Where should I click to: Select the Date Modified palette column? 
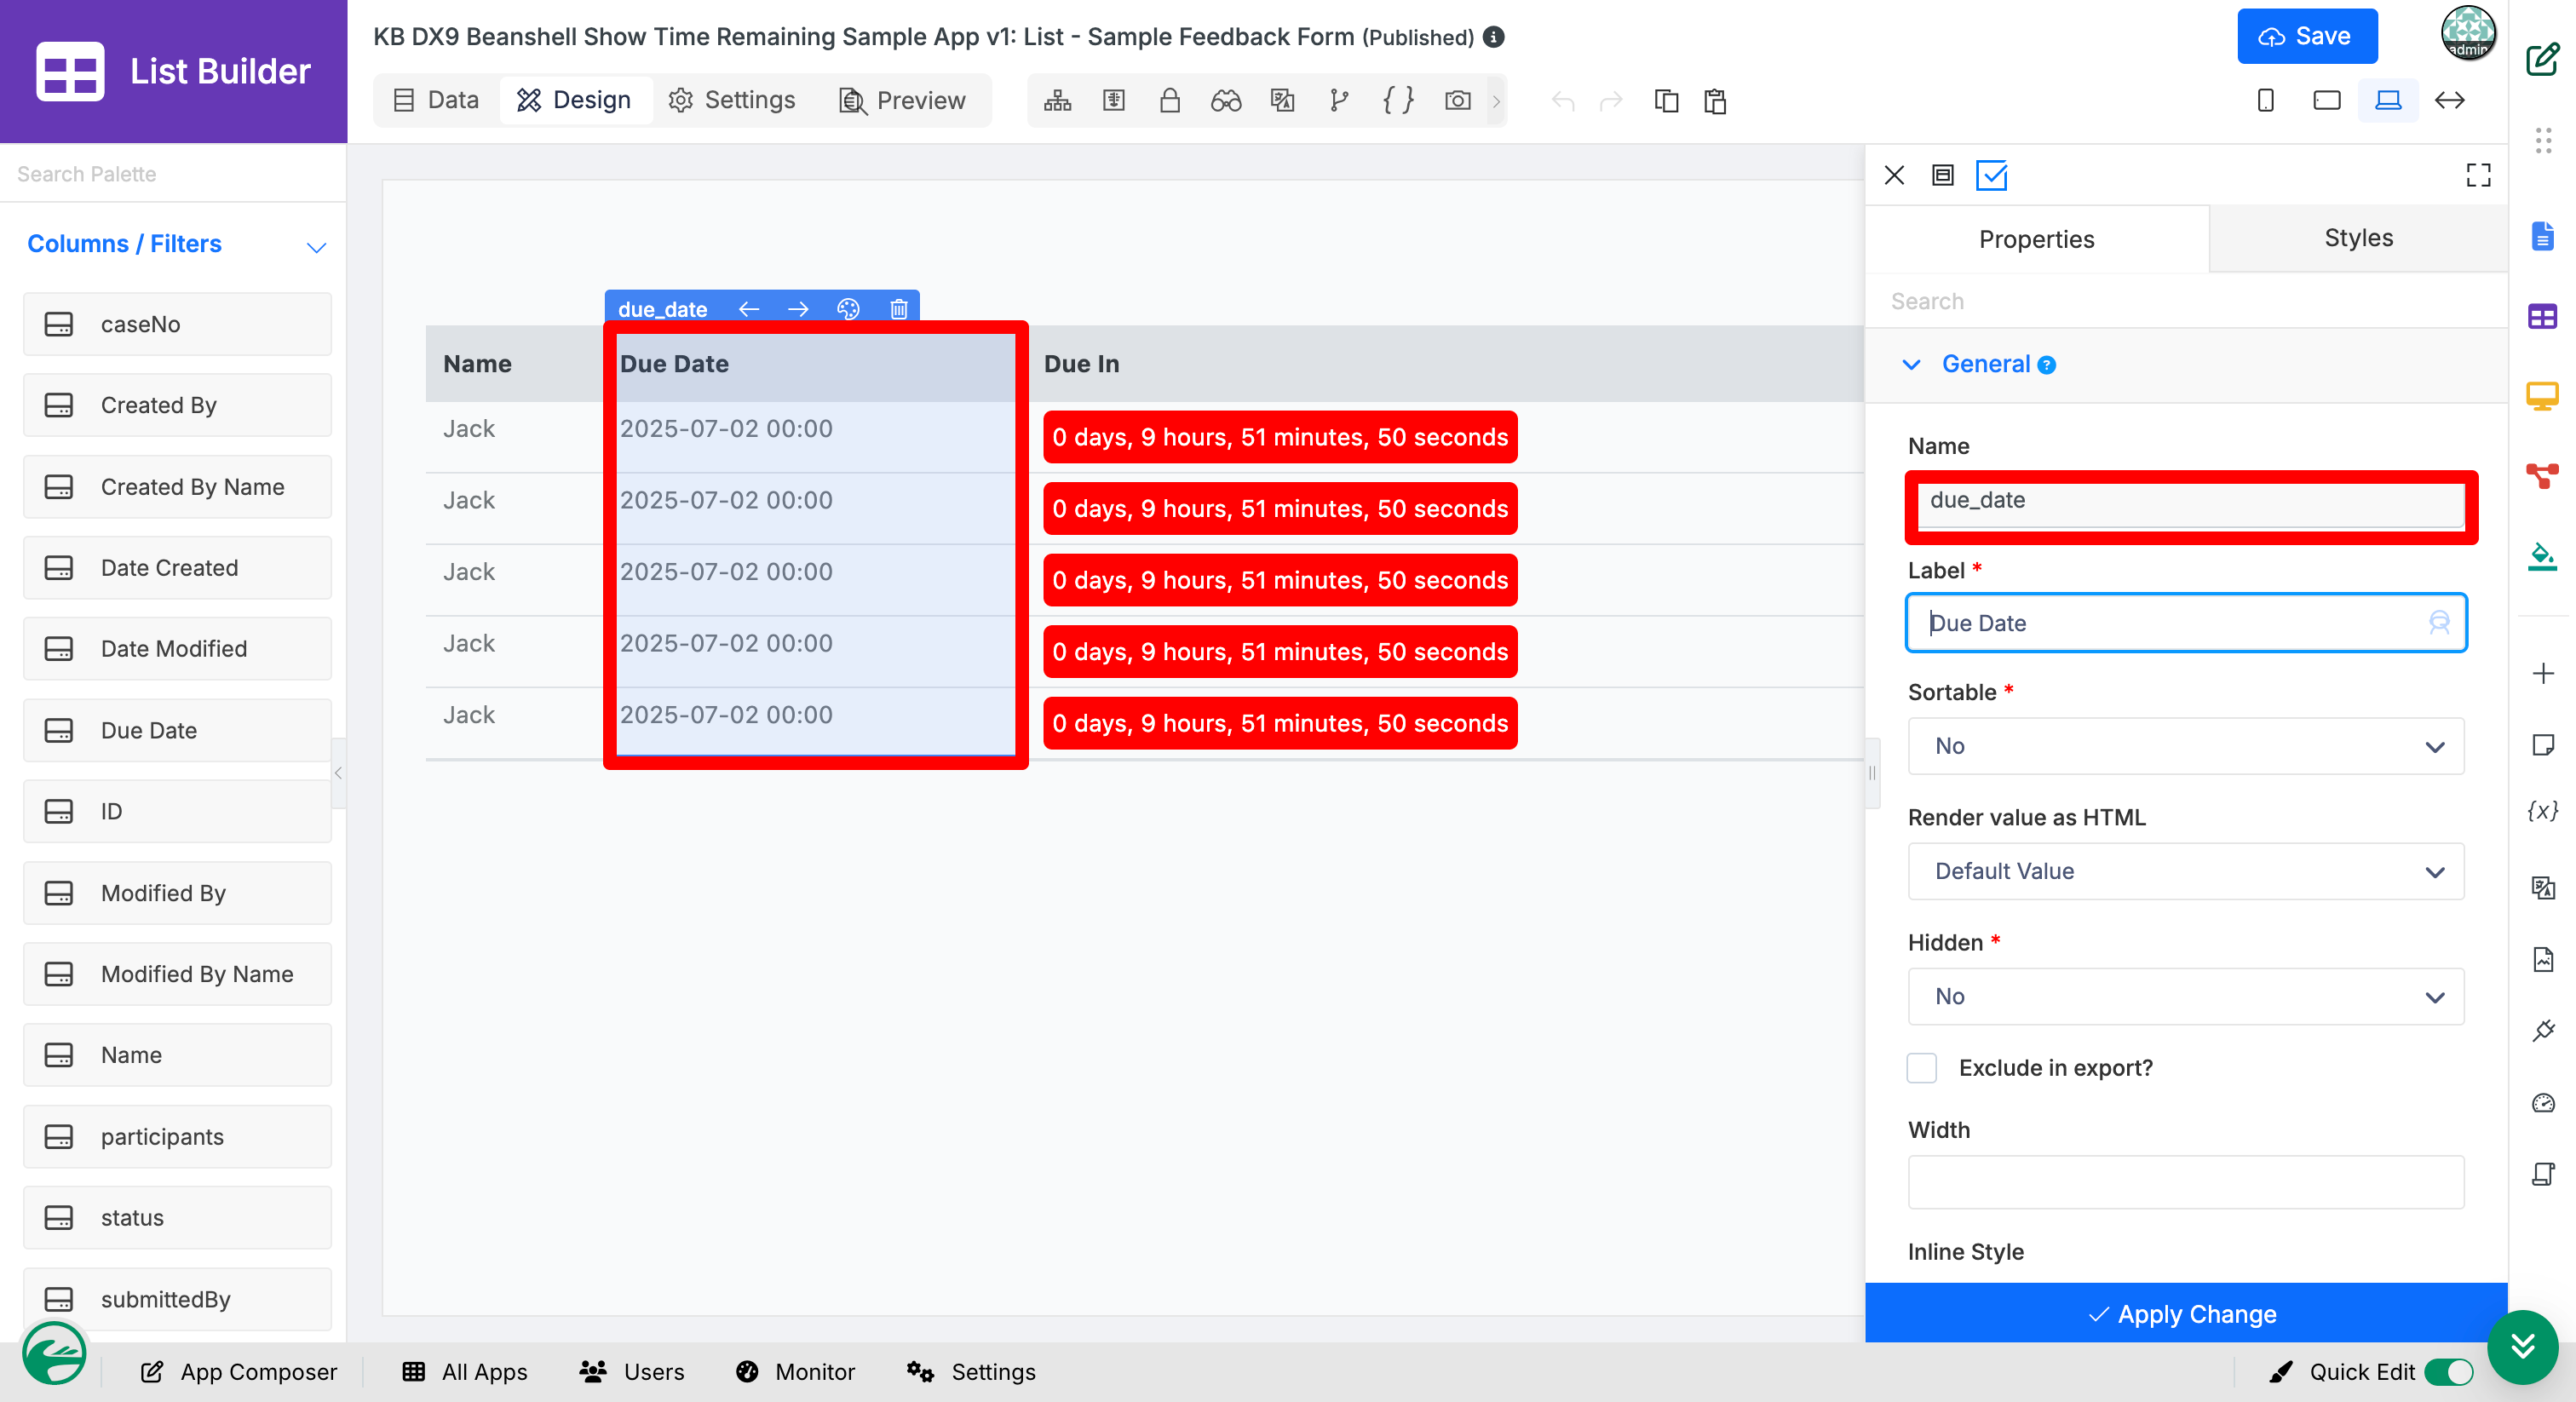[177, 649]
